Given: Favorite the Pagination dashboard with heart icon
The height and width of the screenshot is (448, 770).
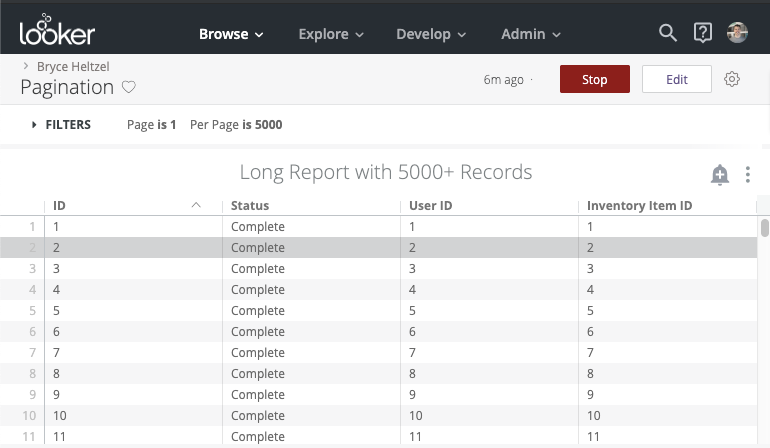Looking at the screenshot, I should pos(129,87).
